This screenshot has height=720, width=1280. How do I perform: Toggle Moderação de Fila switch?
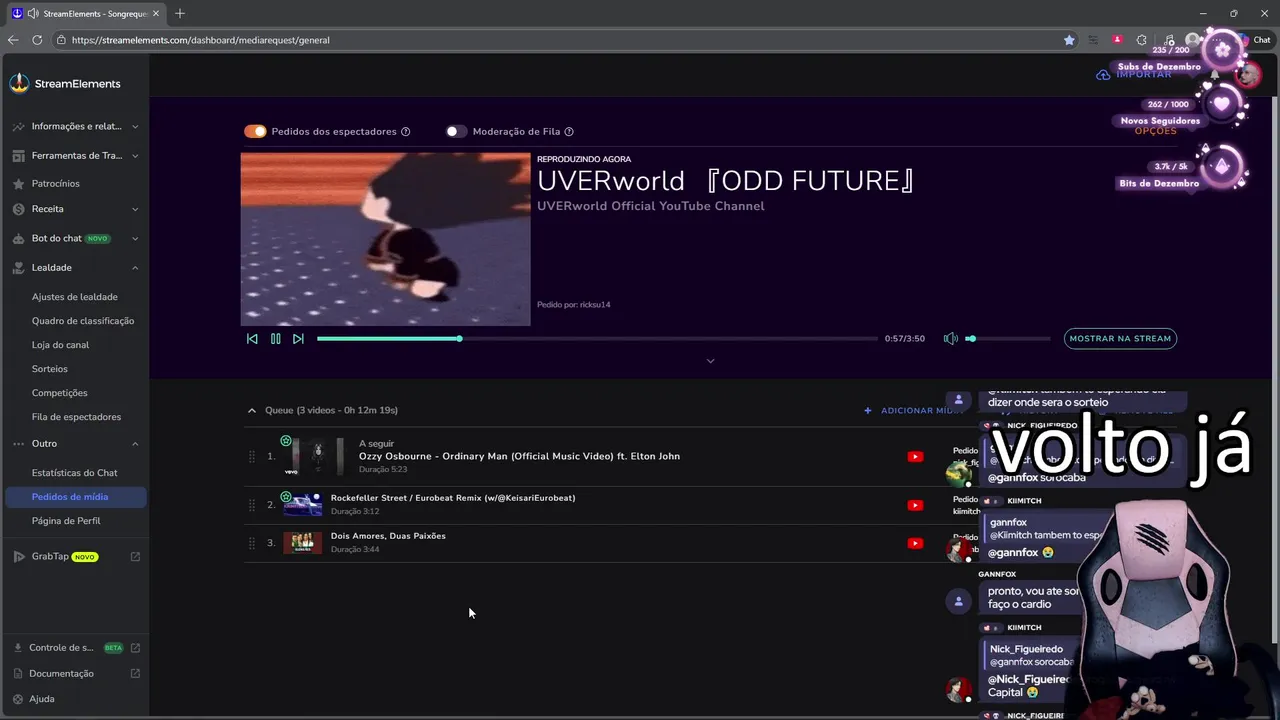pyautogui.click(x=456, y=132)
